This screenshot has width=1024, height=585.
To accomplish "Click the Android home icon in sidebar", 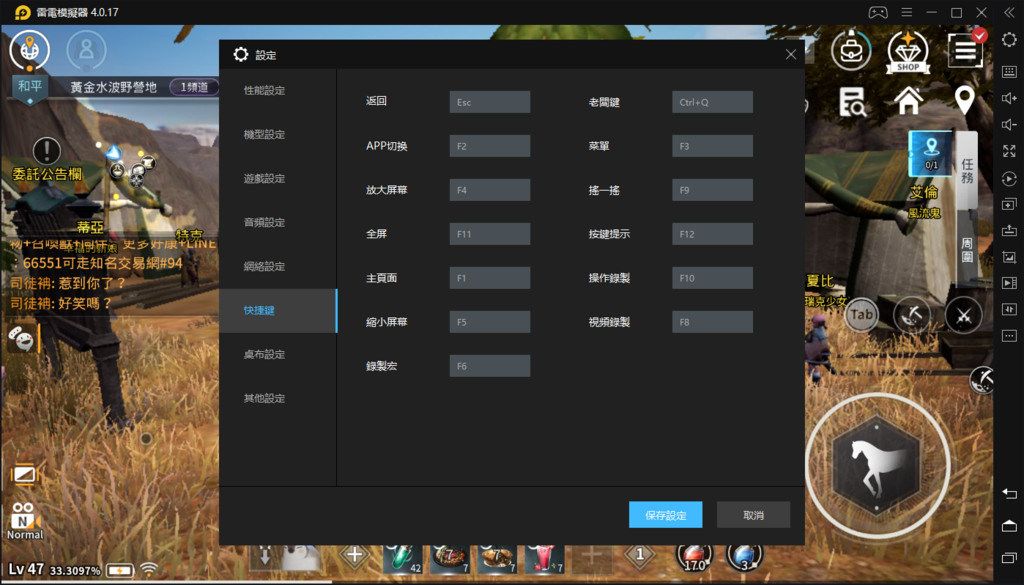I will [1009, 526].
